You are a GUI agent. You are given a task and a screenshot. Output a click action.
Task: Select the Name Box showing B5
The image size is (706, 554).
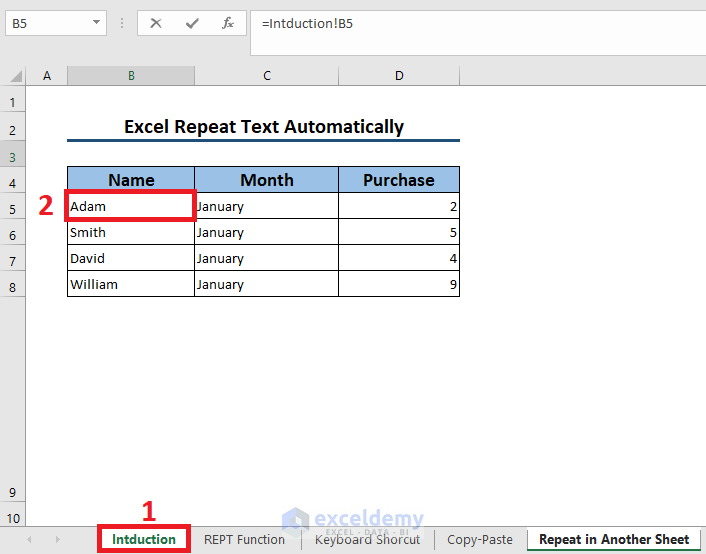56,23
